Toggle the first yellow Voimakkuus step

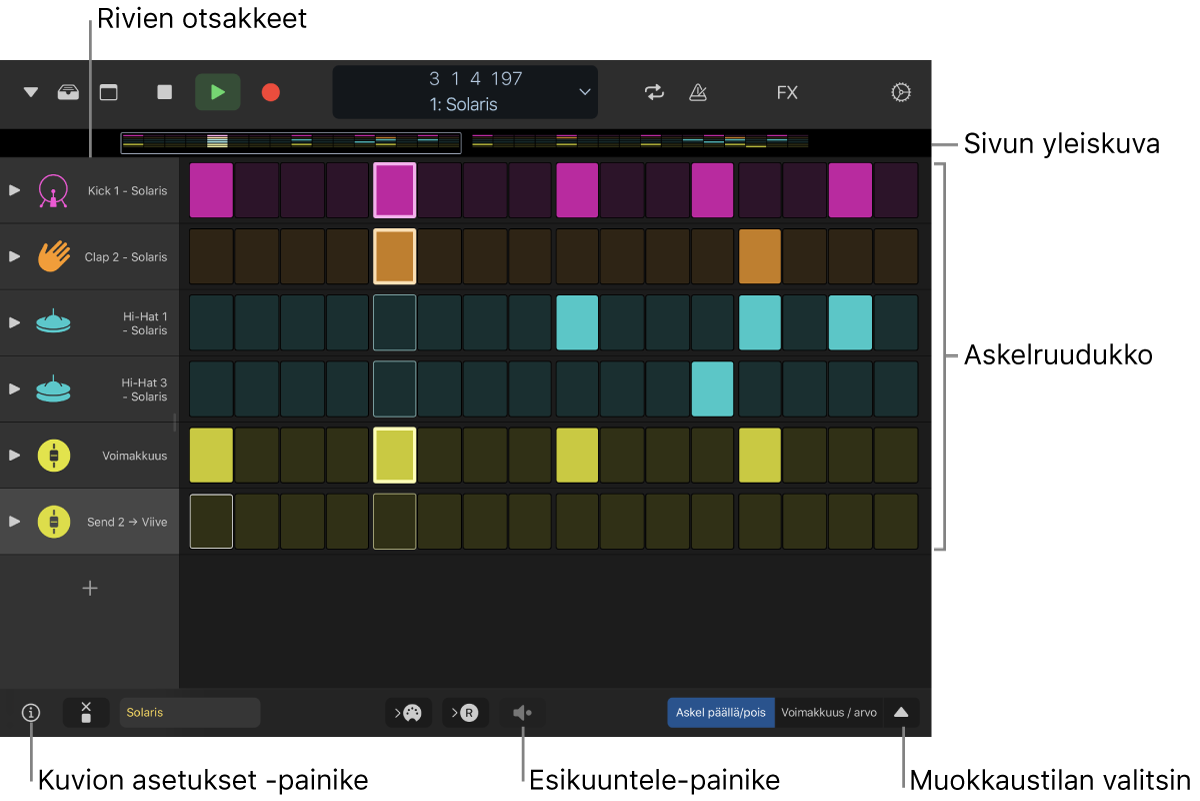pos(211,455)
